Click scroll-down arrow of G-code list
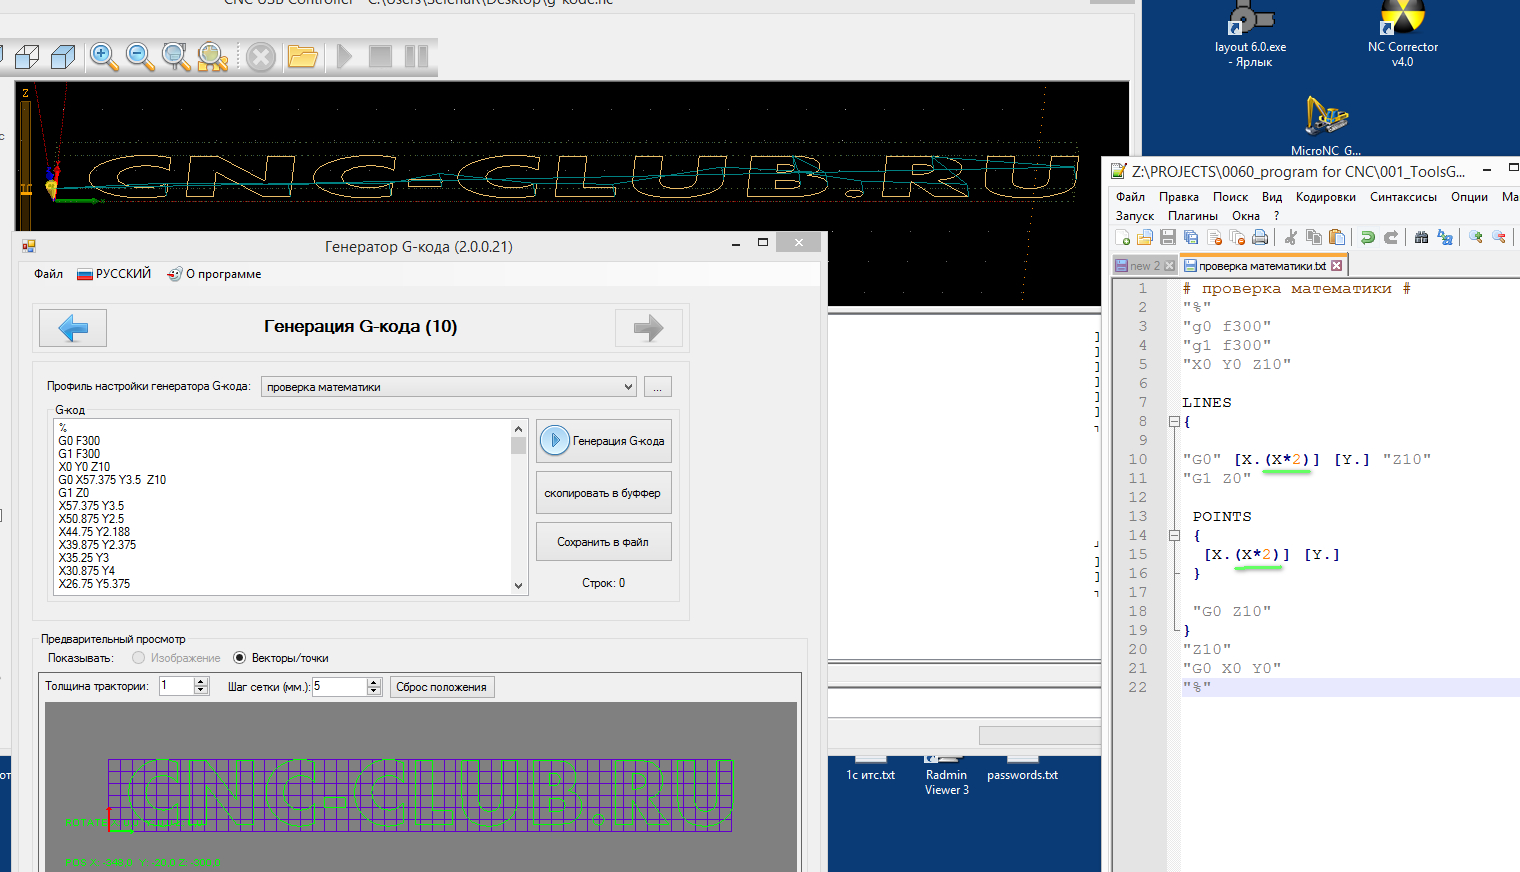Image resolution: width=1520 pixels, height=872 pixels. 518,586
